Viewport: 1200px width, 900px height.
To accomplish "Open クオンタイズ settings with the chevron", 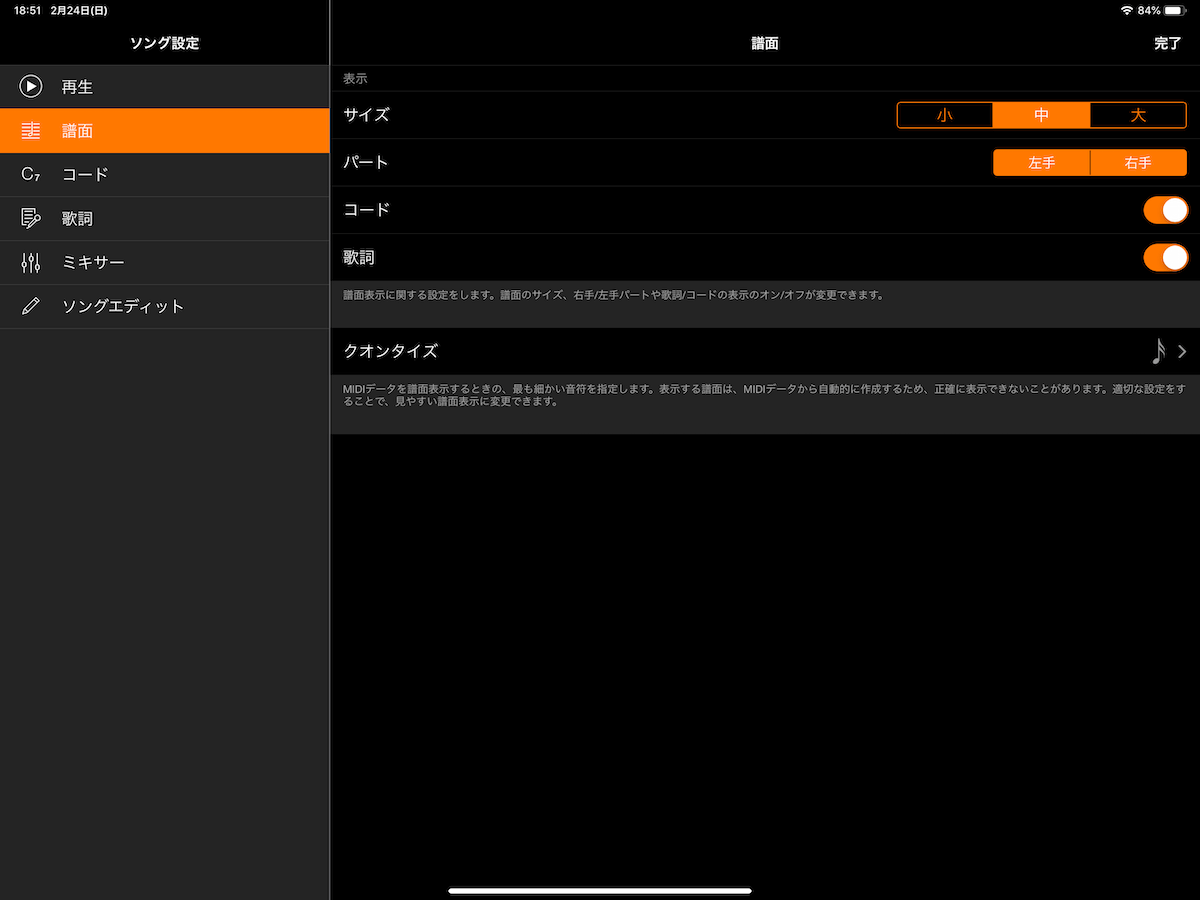I will click(1182, 351).
